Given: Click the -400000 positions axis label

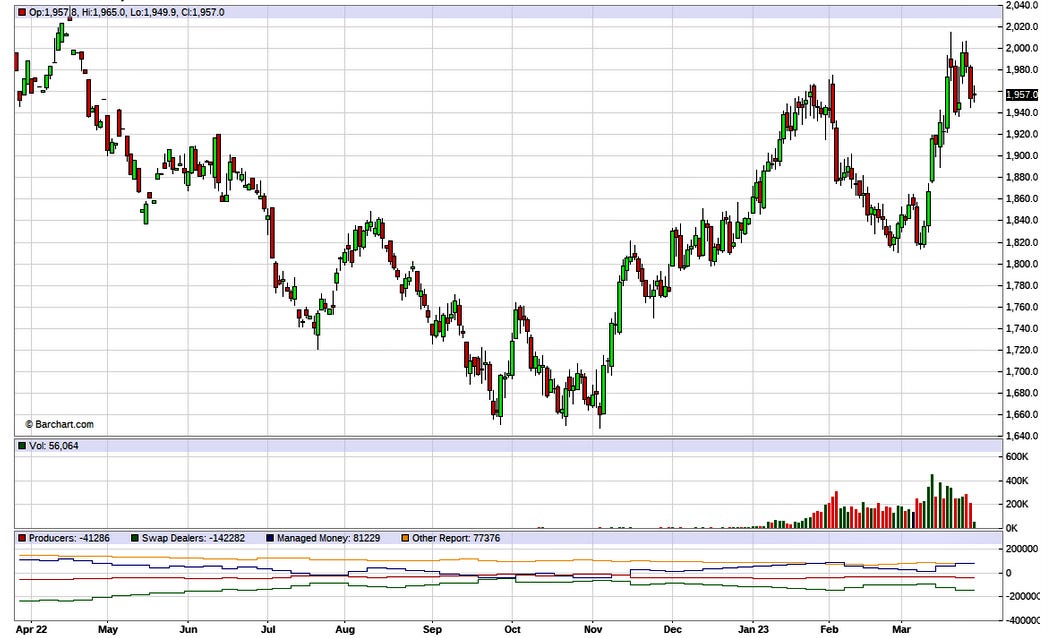Looking at the screenshot, I should click(1023, 620).
